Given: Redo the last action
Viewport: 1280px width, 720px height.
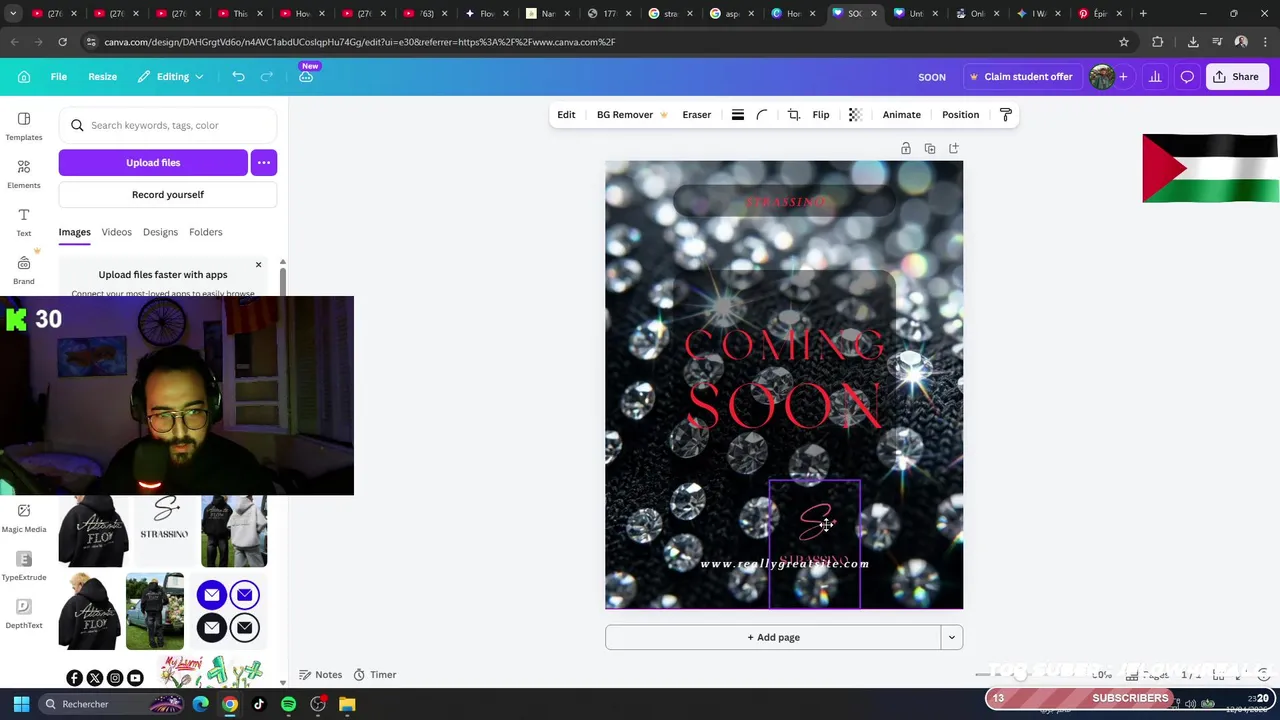Looking at the screenshot, I should pos(267,77).
